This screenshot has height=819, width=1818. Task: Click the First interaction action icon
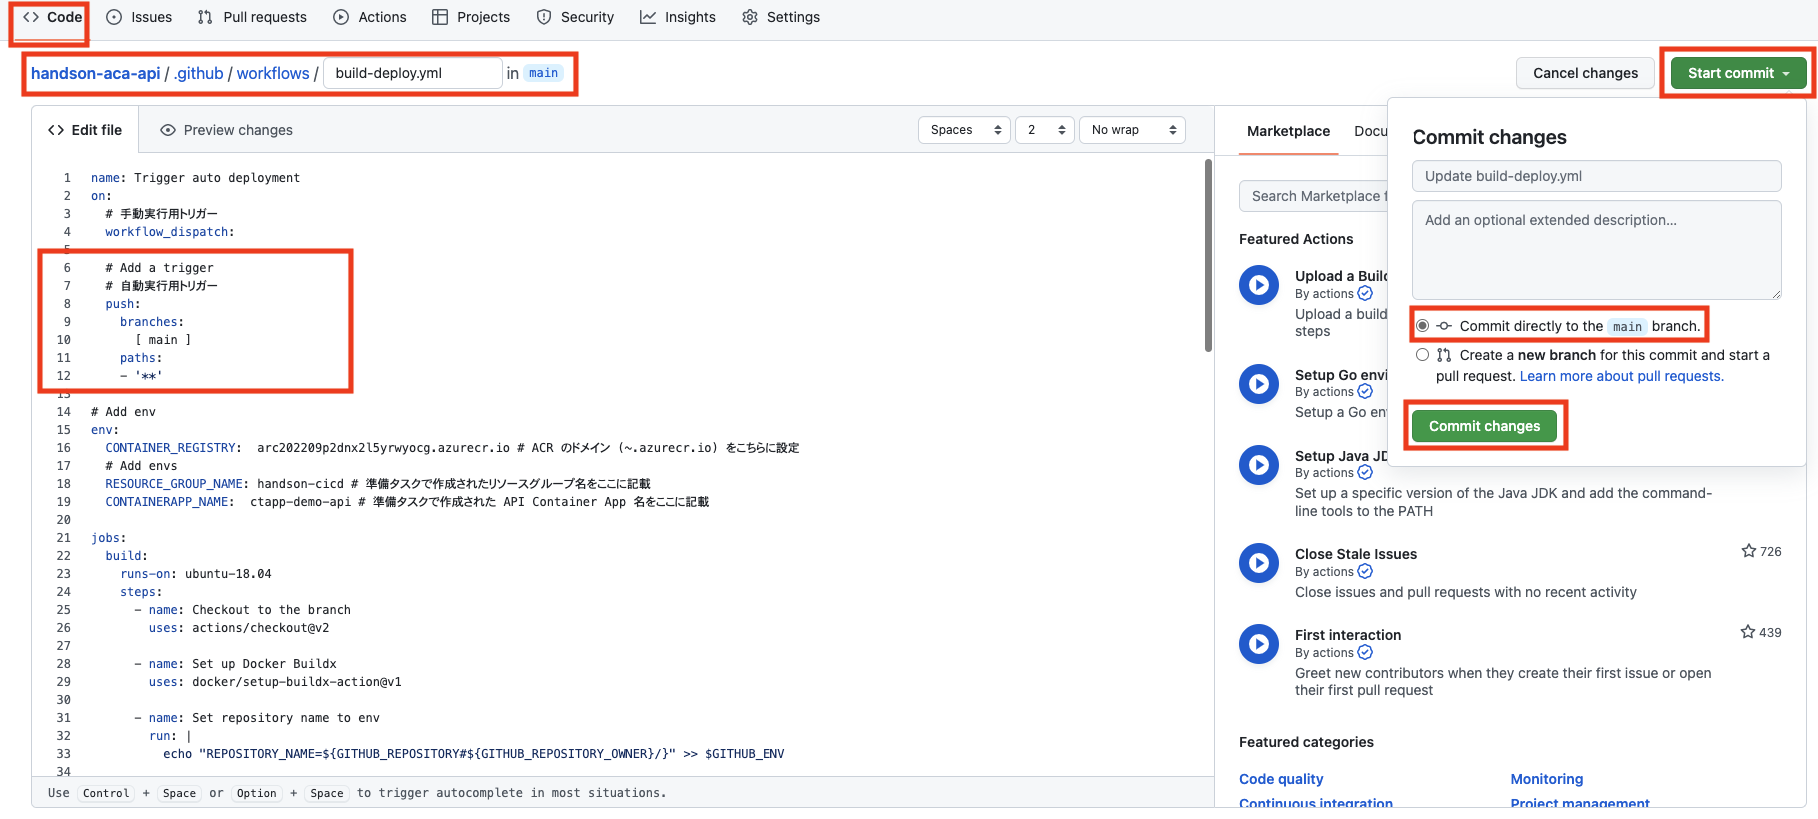tap(1259, 644)
